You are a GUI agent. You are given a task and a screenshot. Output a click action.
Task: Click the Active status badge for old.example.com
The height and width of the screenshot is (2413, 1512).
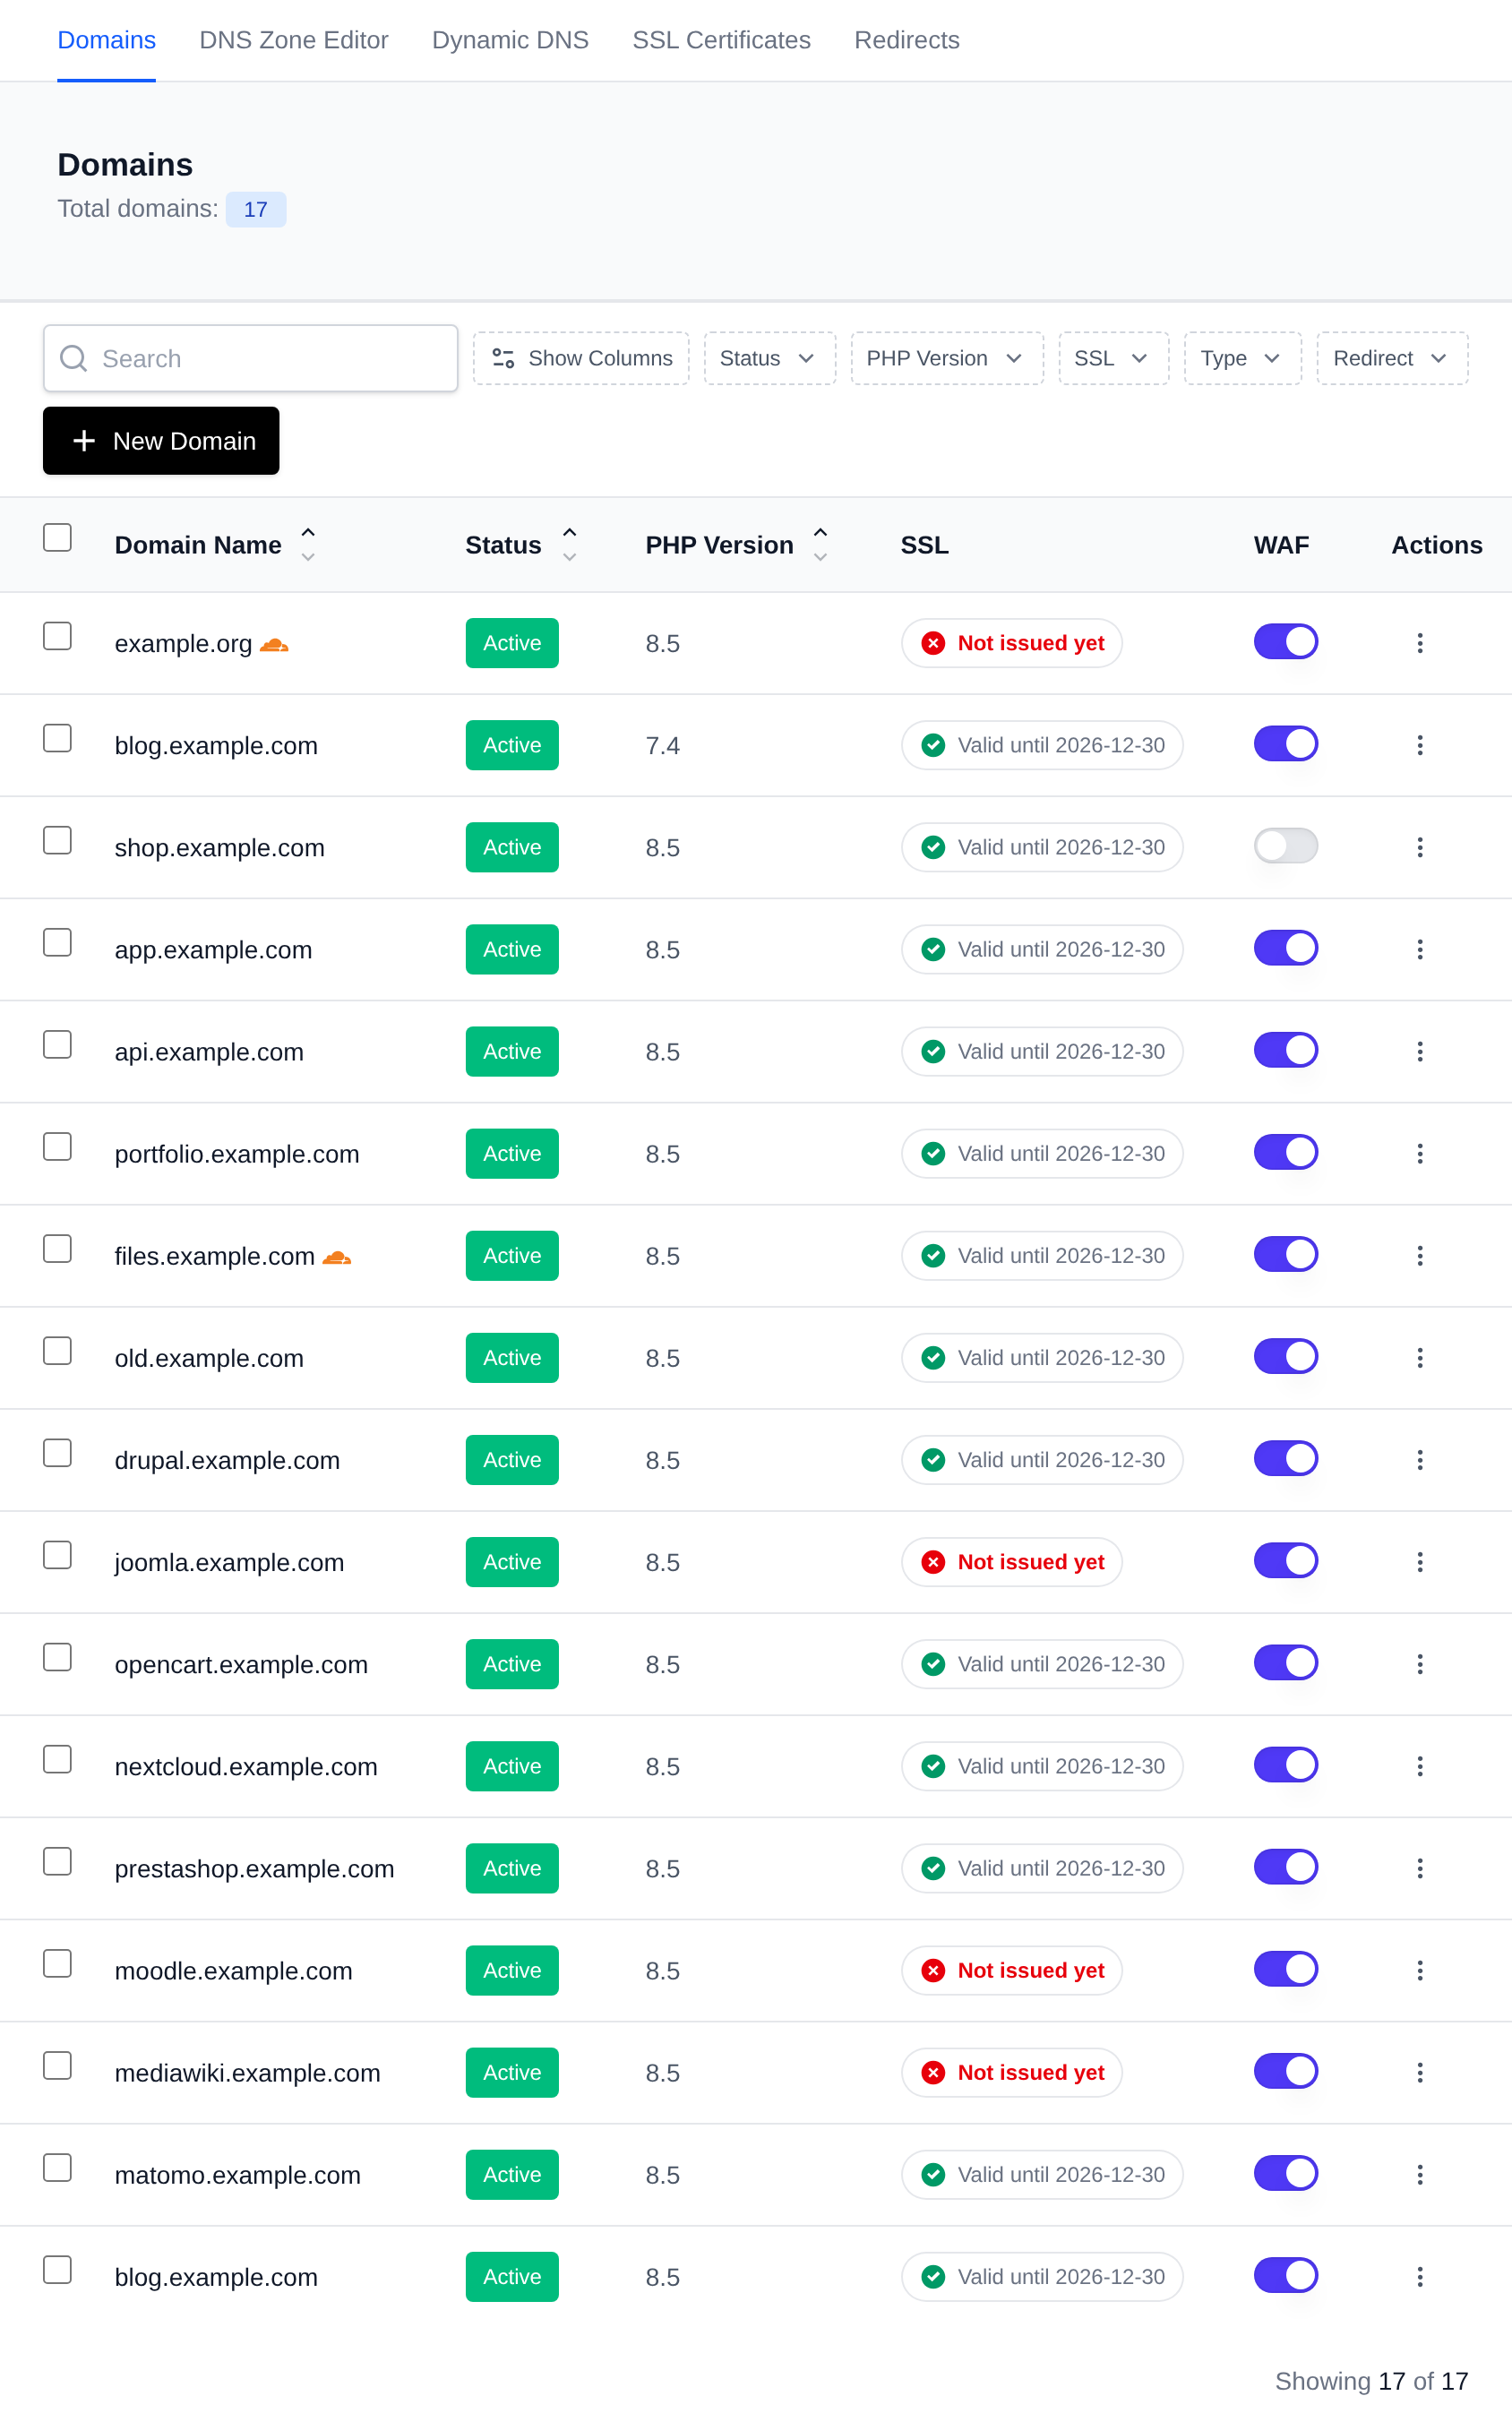[x=512, y=1357]
